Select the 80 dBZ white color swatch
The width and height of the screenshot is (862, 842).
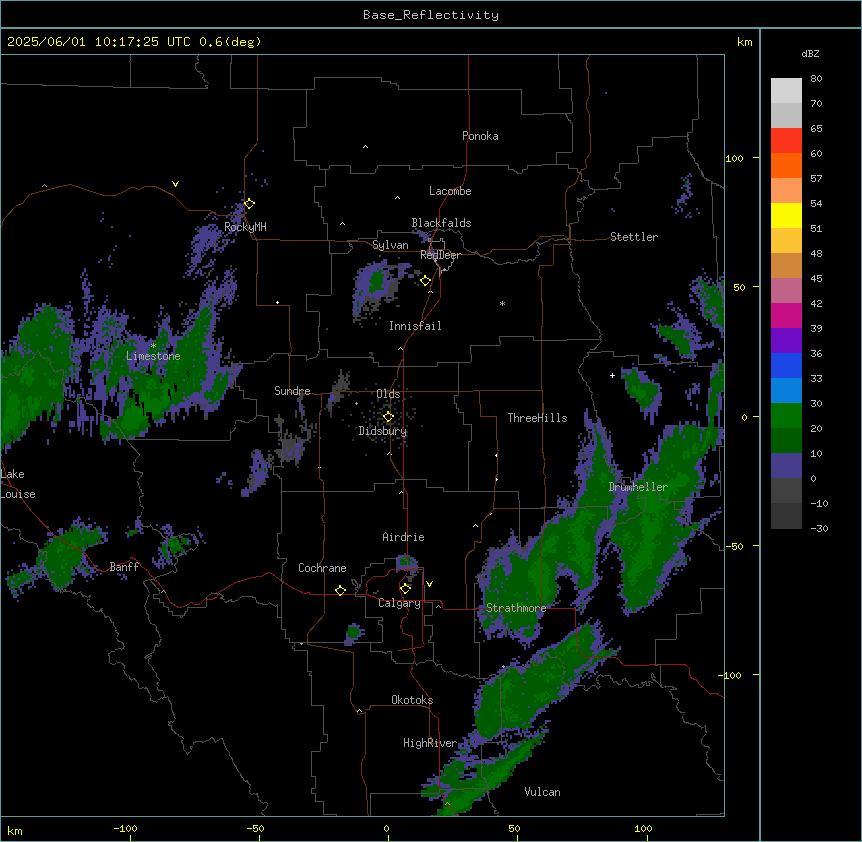786,90
